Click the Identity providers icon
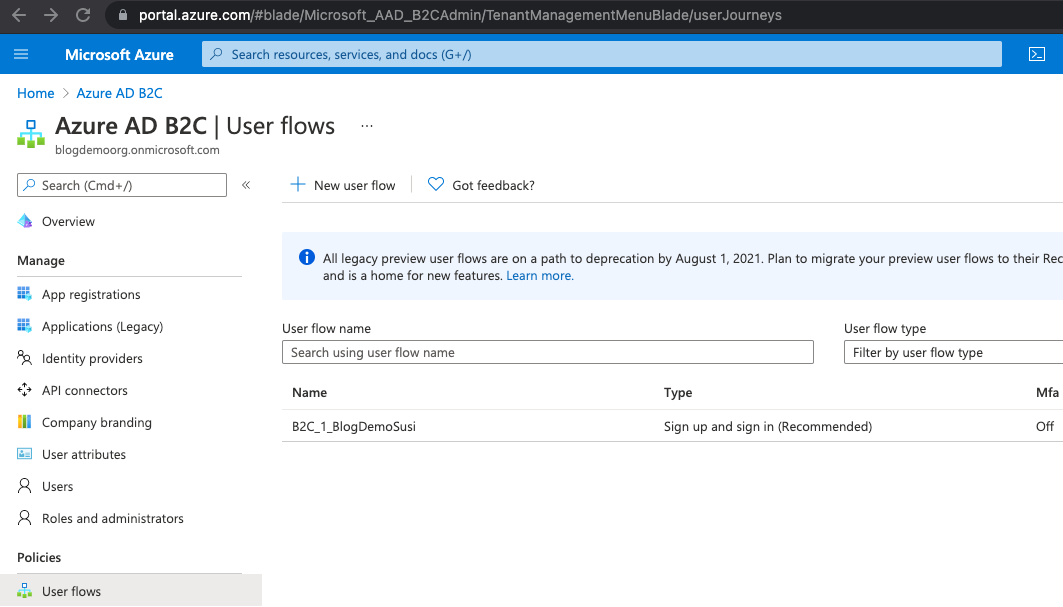The height and width of the screenshot is (607, 1063). (x=25, y=359)
